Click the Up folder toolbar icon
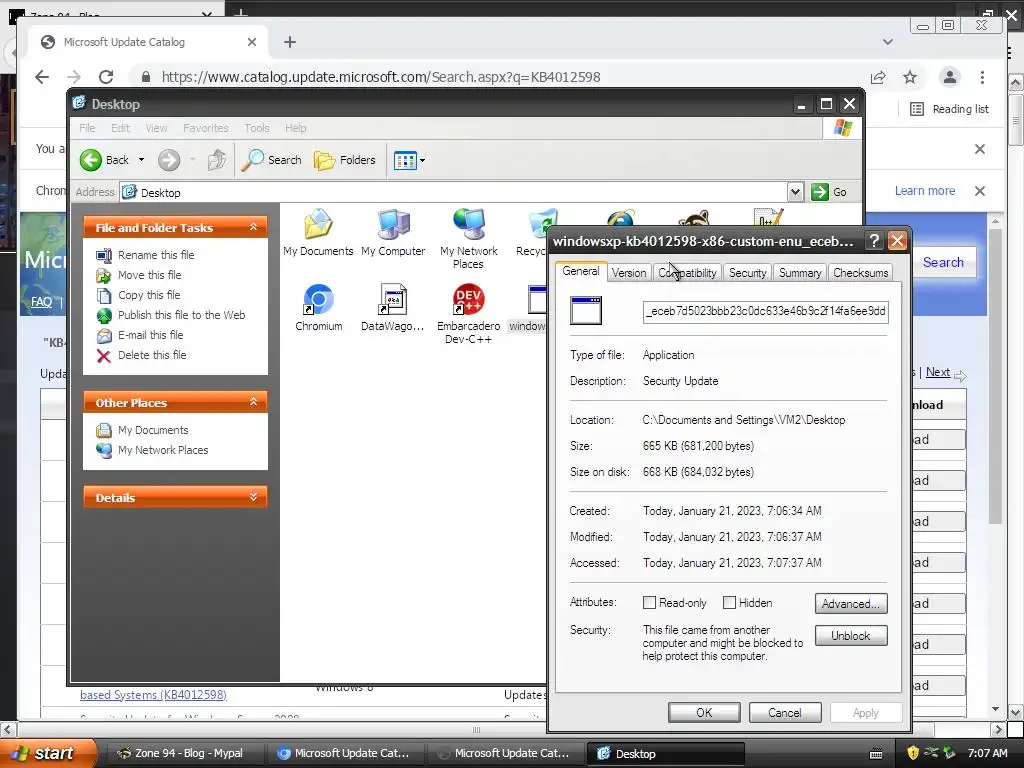 (x=217, y=160)
